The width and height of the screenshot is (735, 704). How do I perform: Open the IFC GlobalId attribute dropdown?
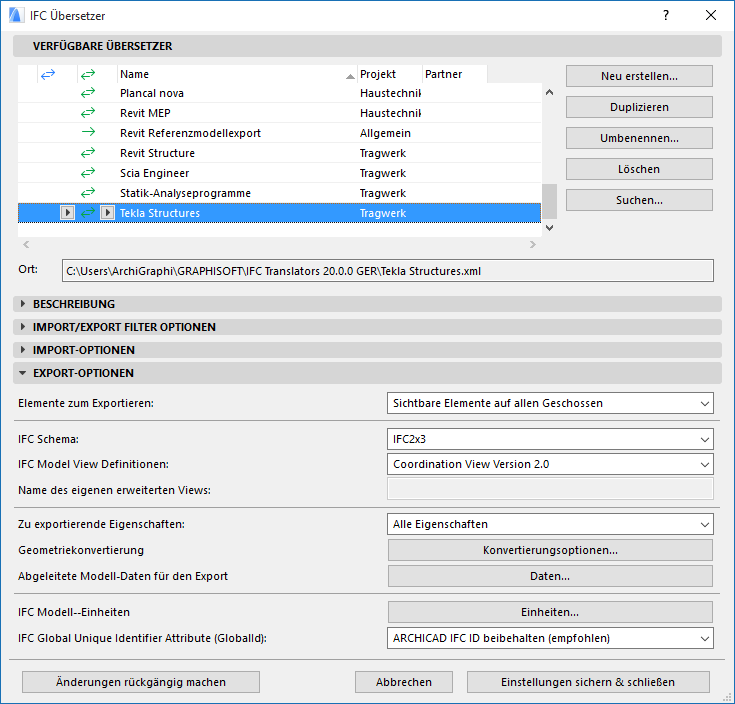[x=550, y=638]
